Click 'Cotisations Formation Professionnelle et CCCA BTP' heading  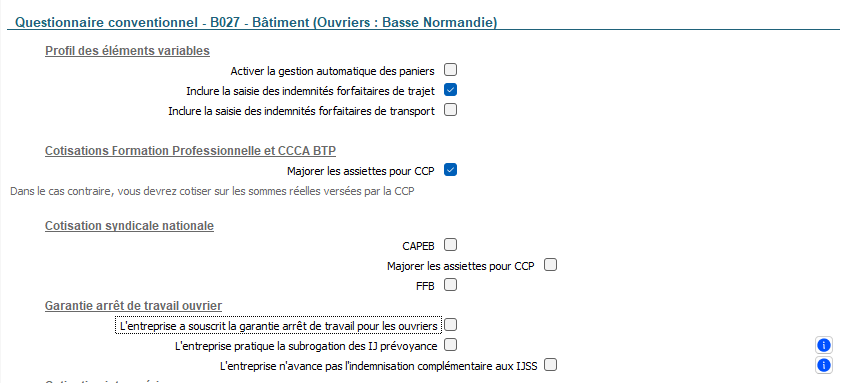click(x=190, y=151)
